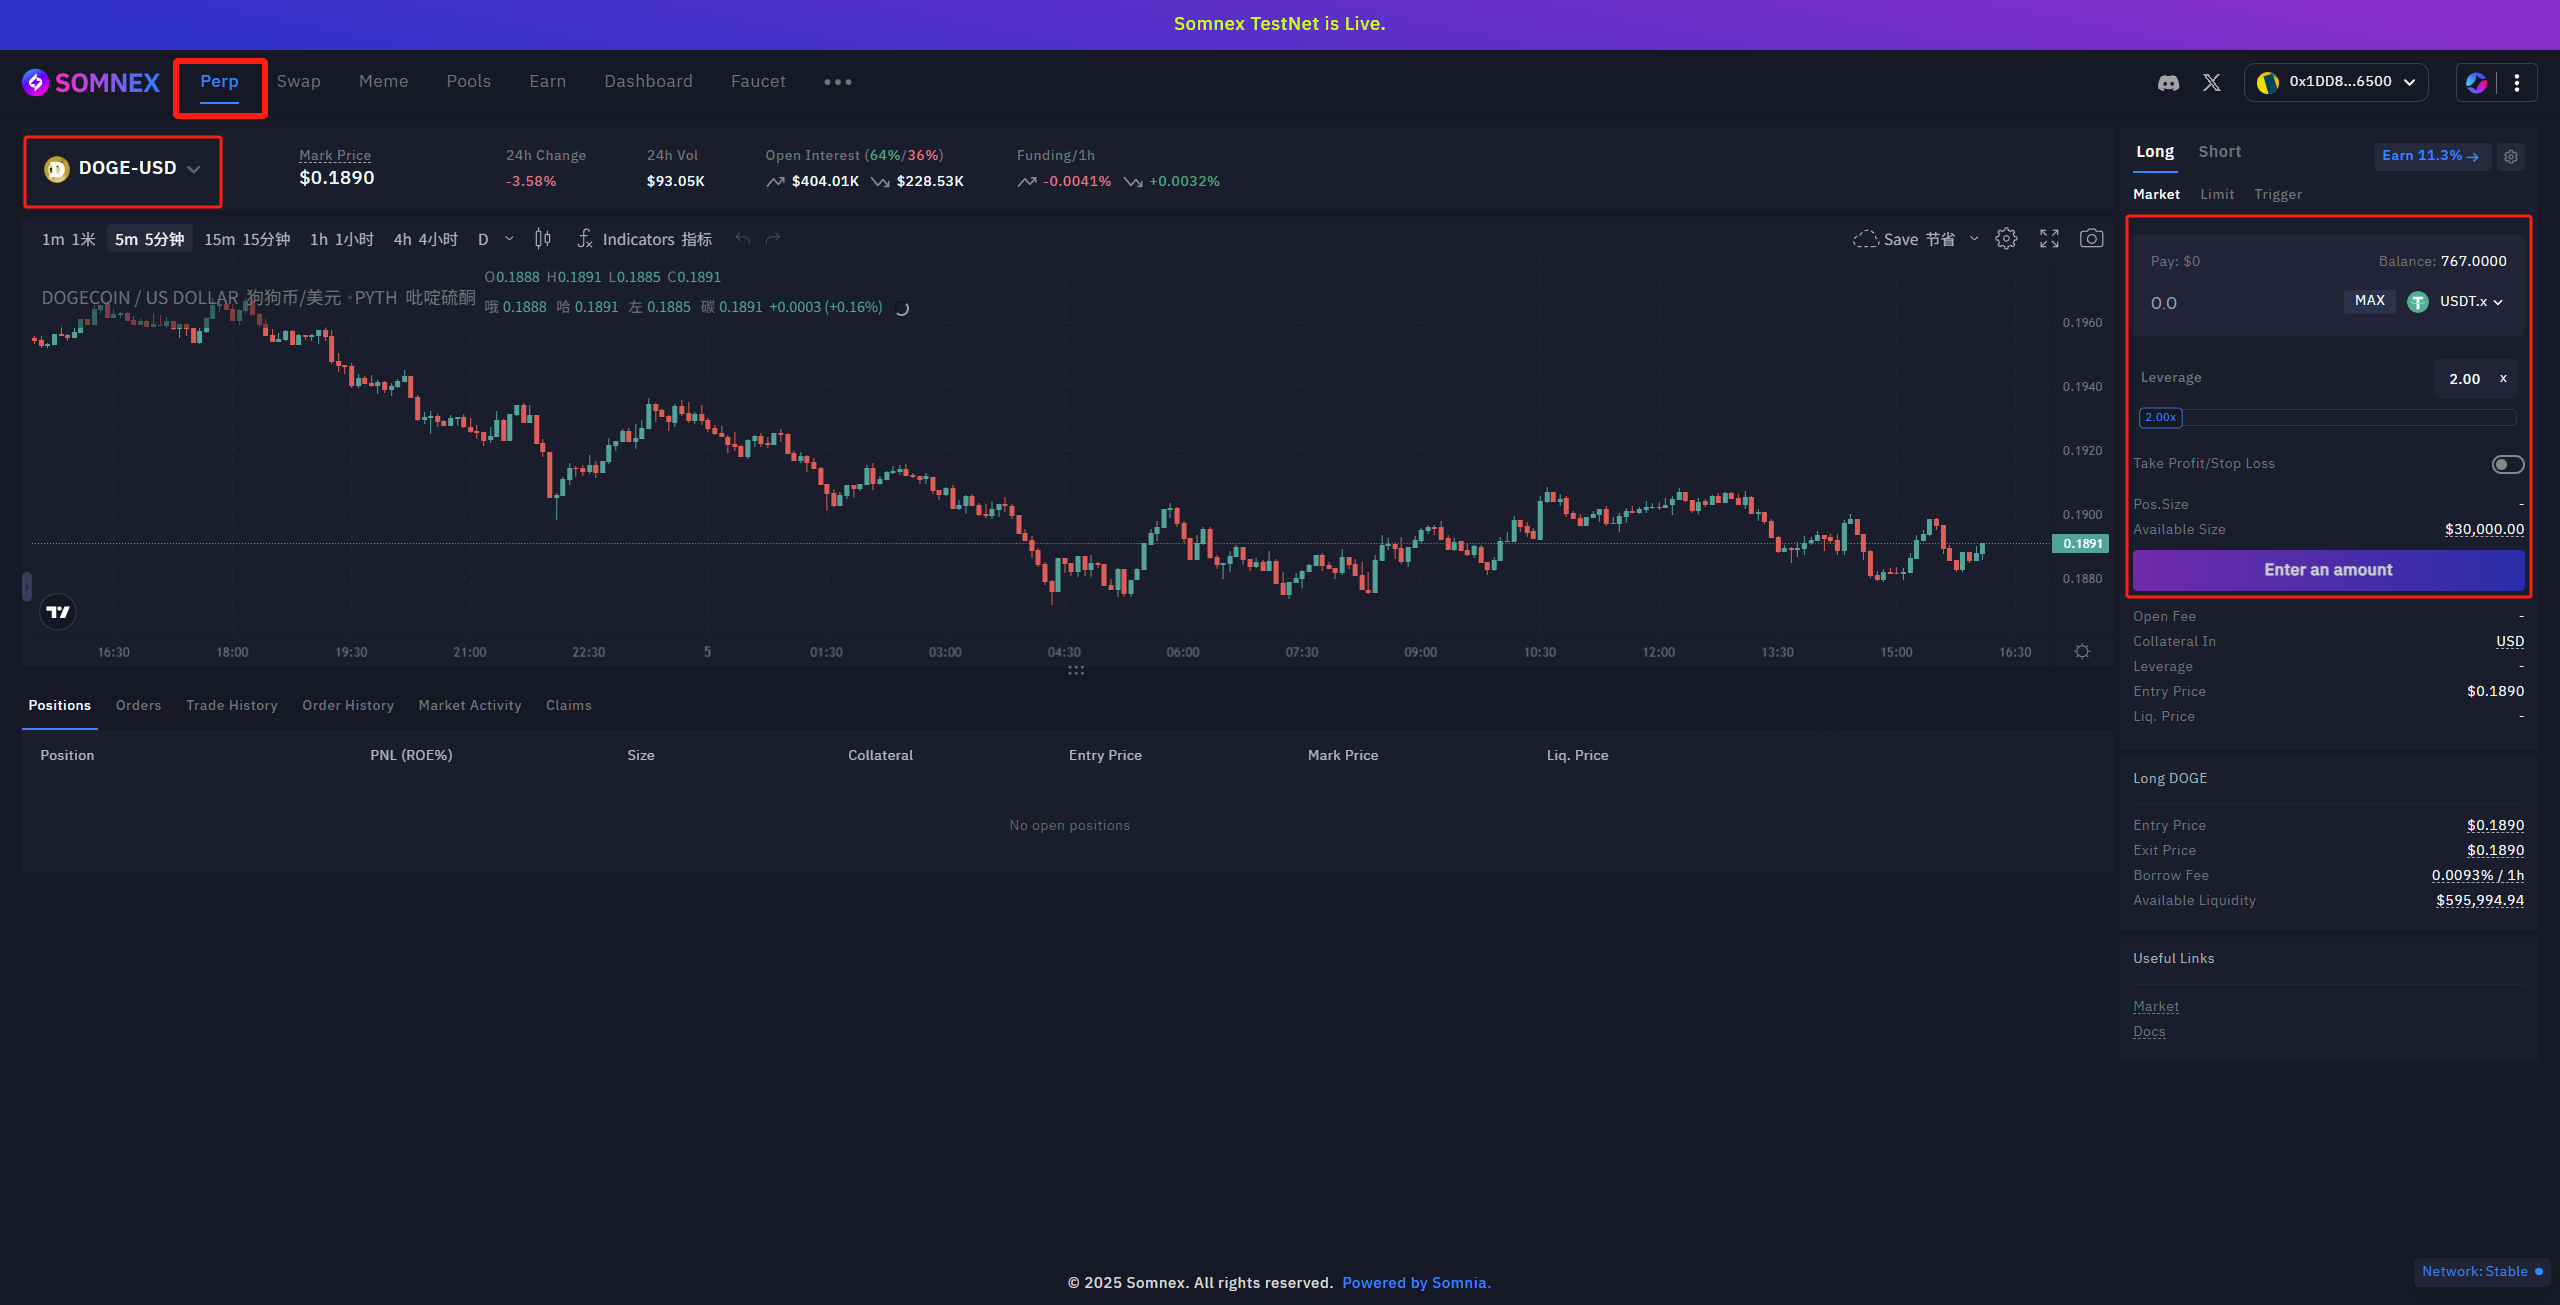Select the 1h timeframe

coord(341,240)
